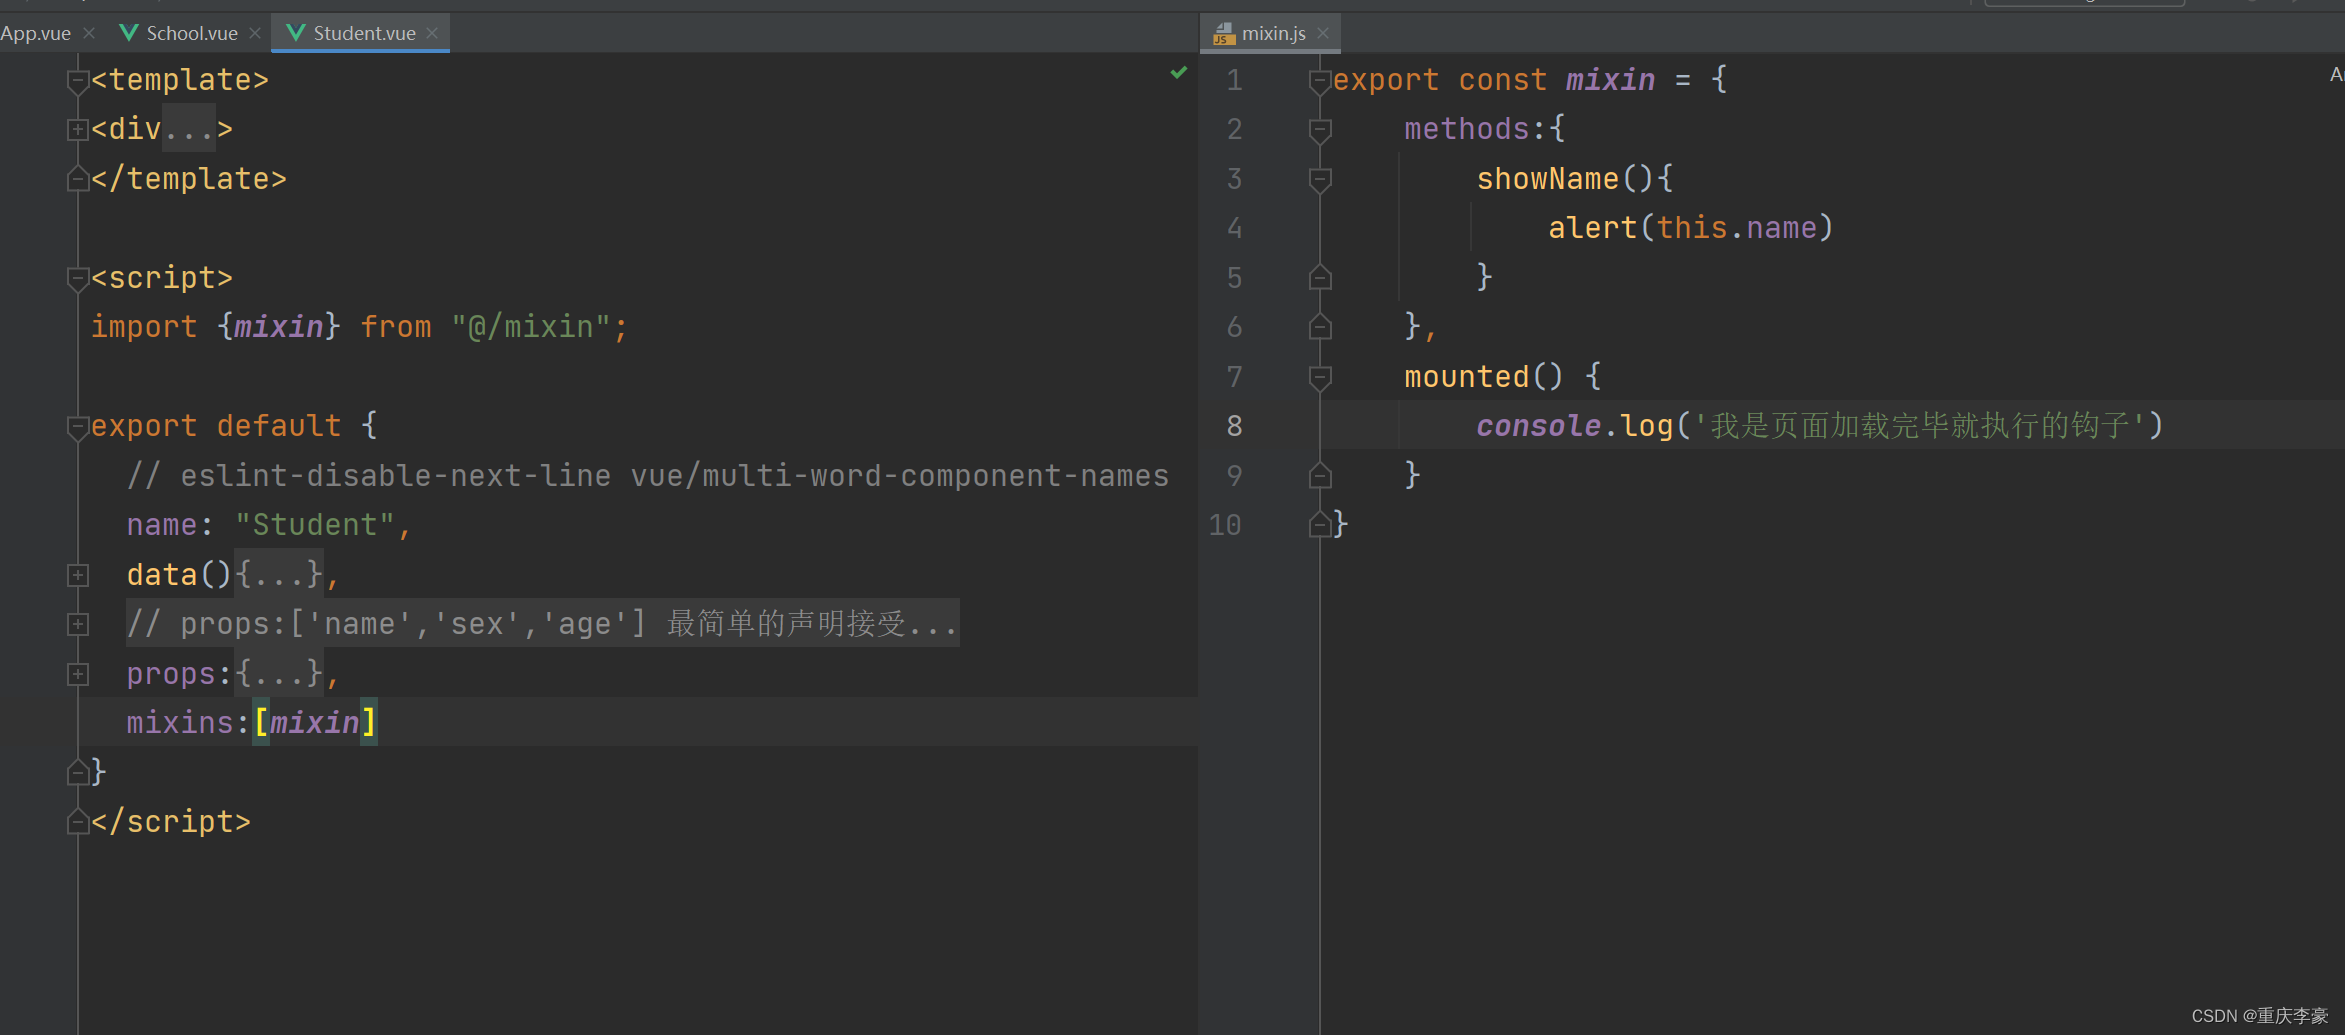
Task: Collapse fold marker at </template> closing tag
Action: coord(78,179)
